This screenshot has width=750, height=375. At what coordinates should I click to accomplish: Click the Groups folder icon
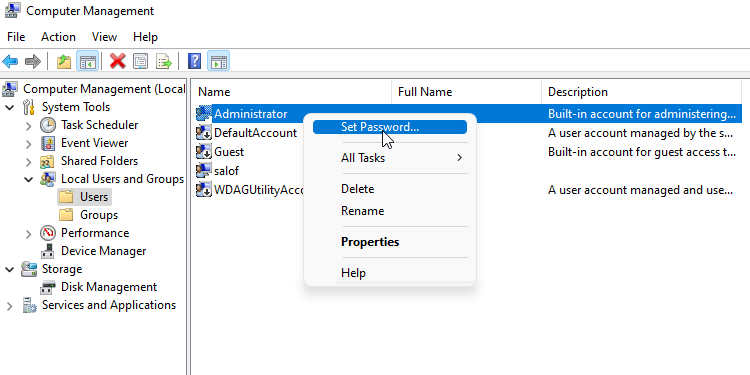pyautogui.click(x=66, y=215)
